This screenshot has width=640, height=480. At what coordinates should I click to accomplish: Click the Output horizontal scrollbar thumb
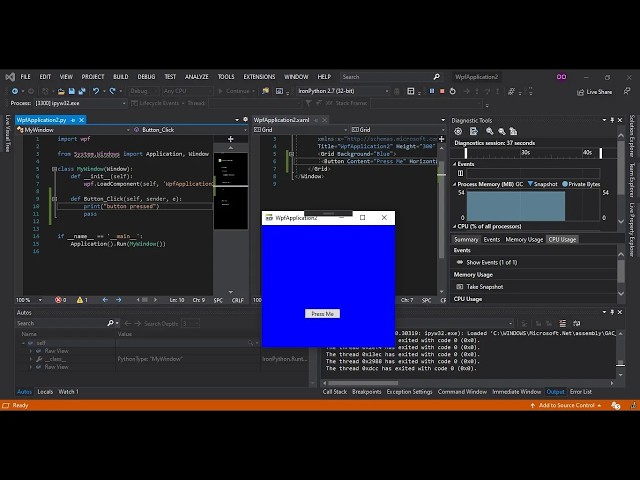[363, 383]
